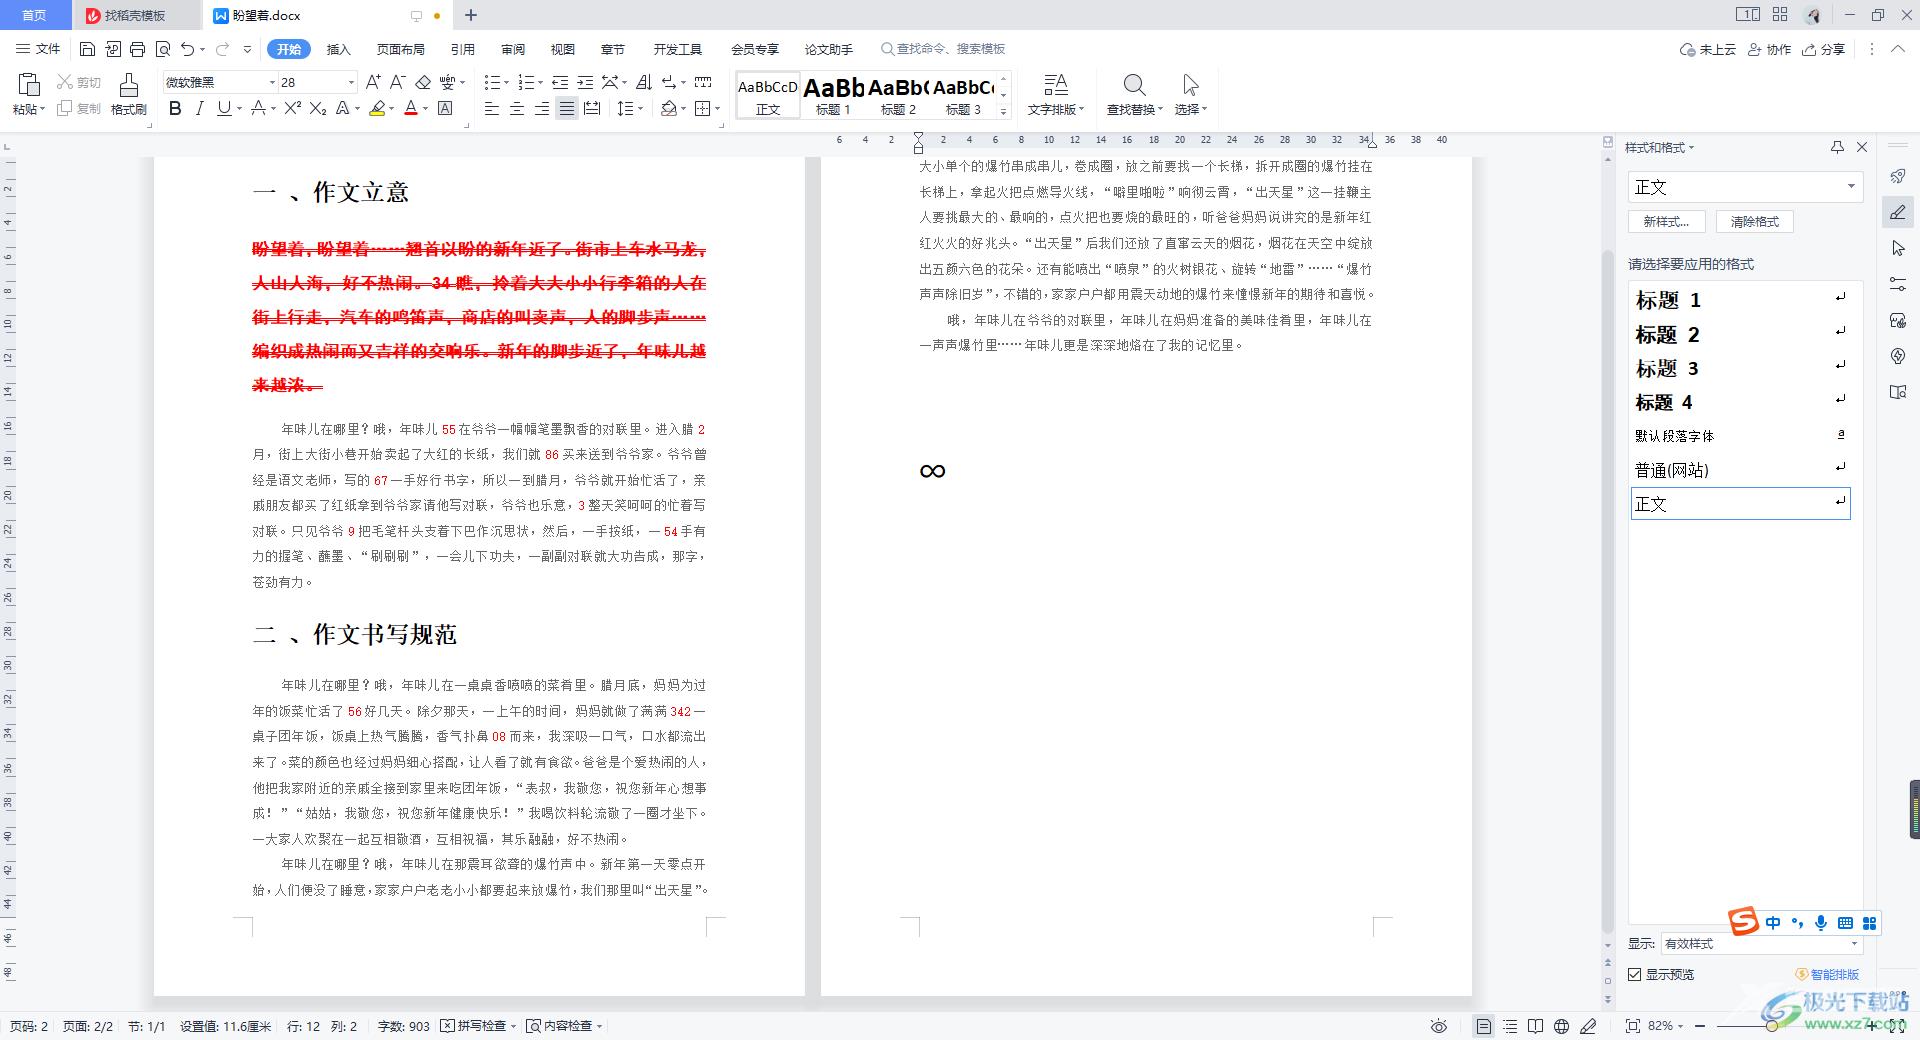Open the 引用 (References) ribbon tab
1920x1040 pixels.
(x=462, y=49)
